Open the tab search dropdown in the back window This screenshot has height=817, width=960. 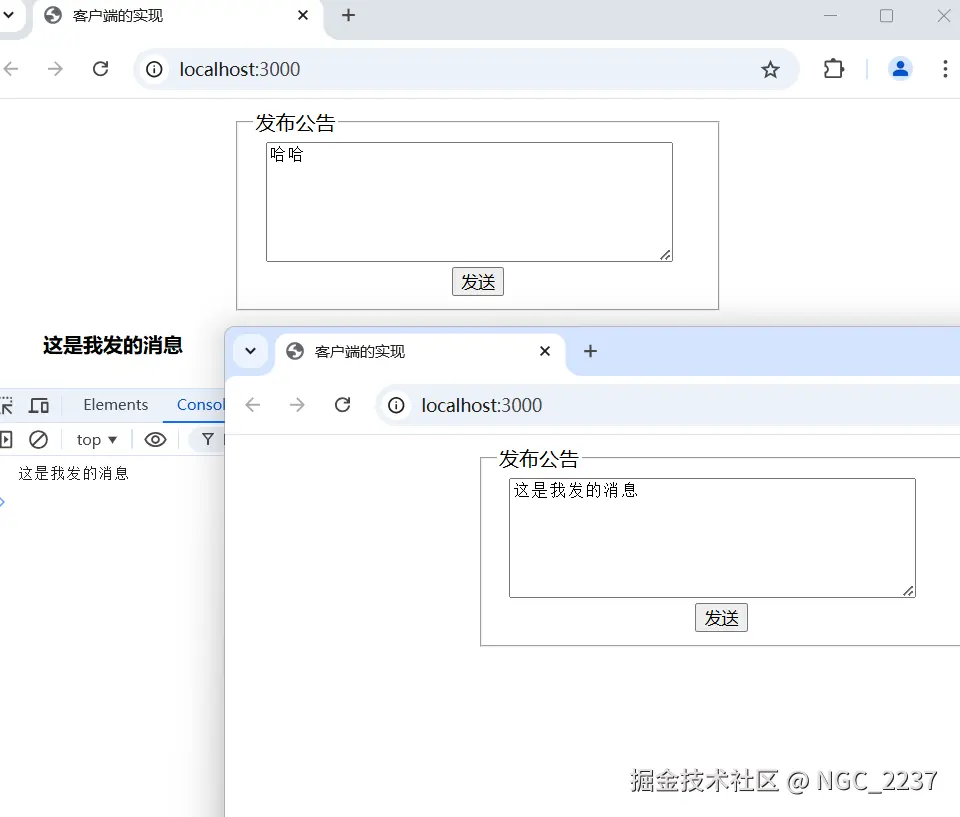[x=9, y=15]
